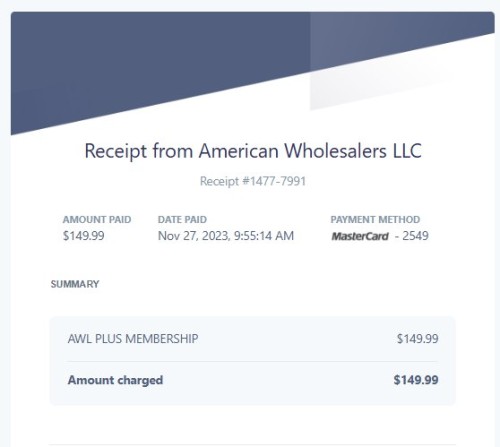
Task: Click the MasterCard logo
Action: click(x=360, y=236)
